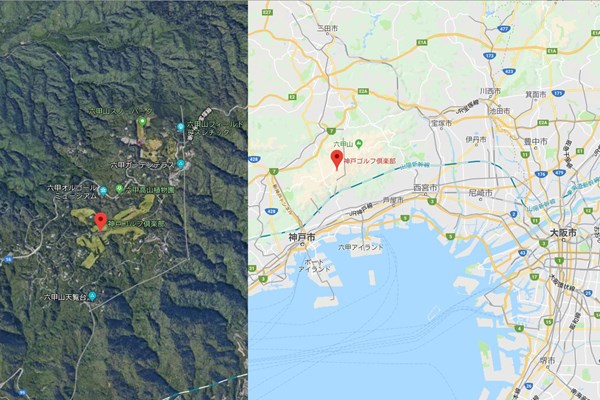Click the 三田市 city label
Viewport: 600px width, 400px height.
[x=328, y=28]
